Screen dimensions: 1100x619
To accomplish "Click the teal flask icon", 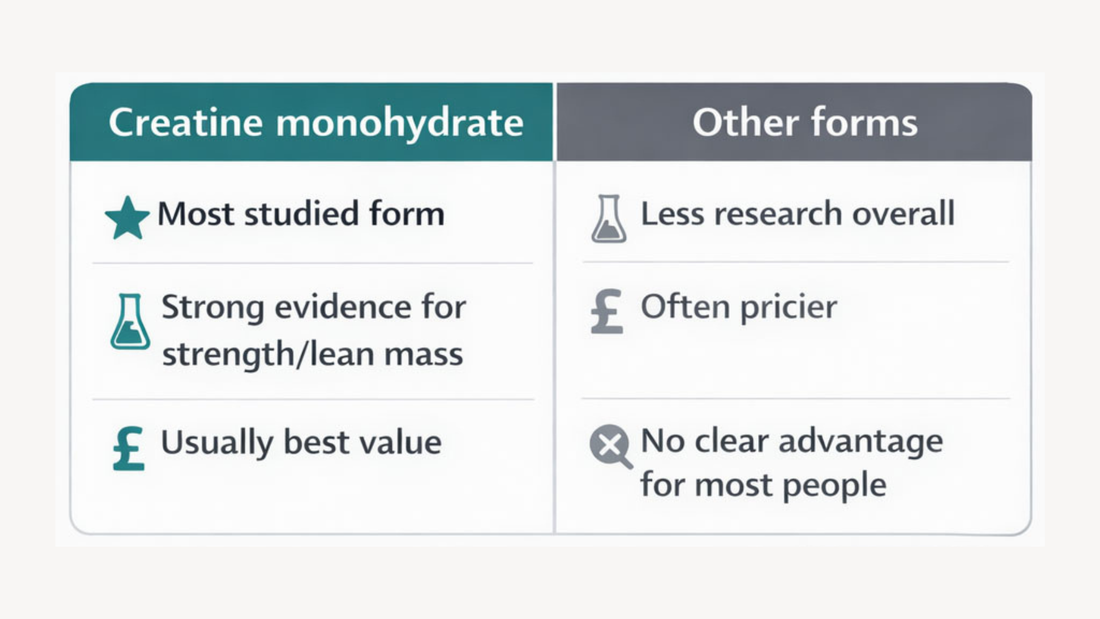I will (x=130, y=321).
